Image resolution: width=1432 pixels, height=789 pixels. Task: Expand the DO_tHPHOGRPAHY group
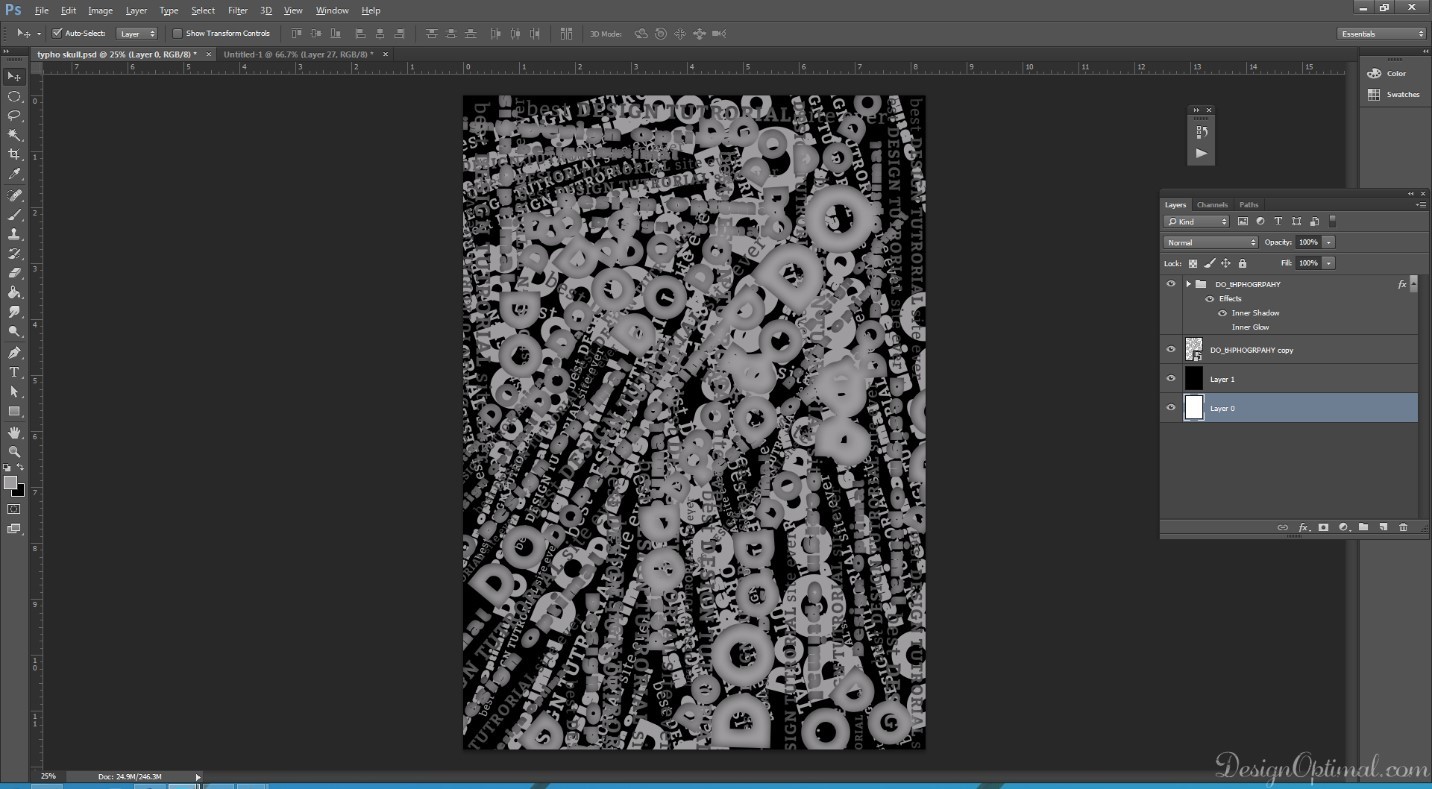pos(1188,284)
